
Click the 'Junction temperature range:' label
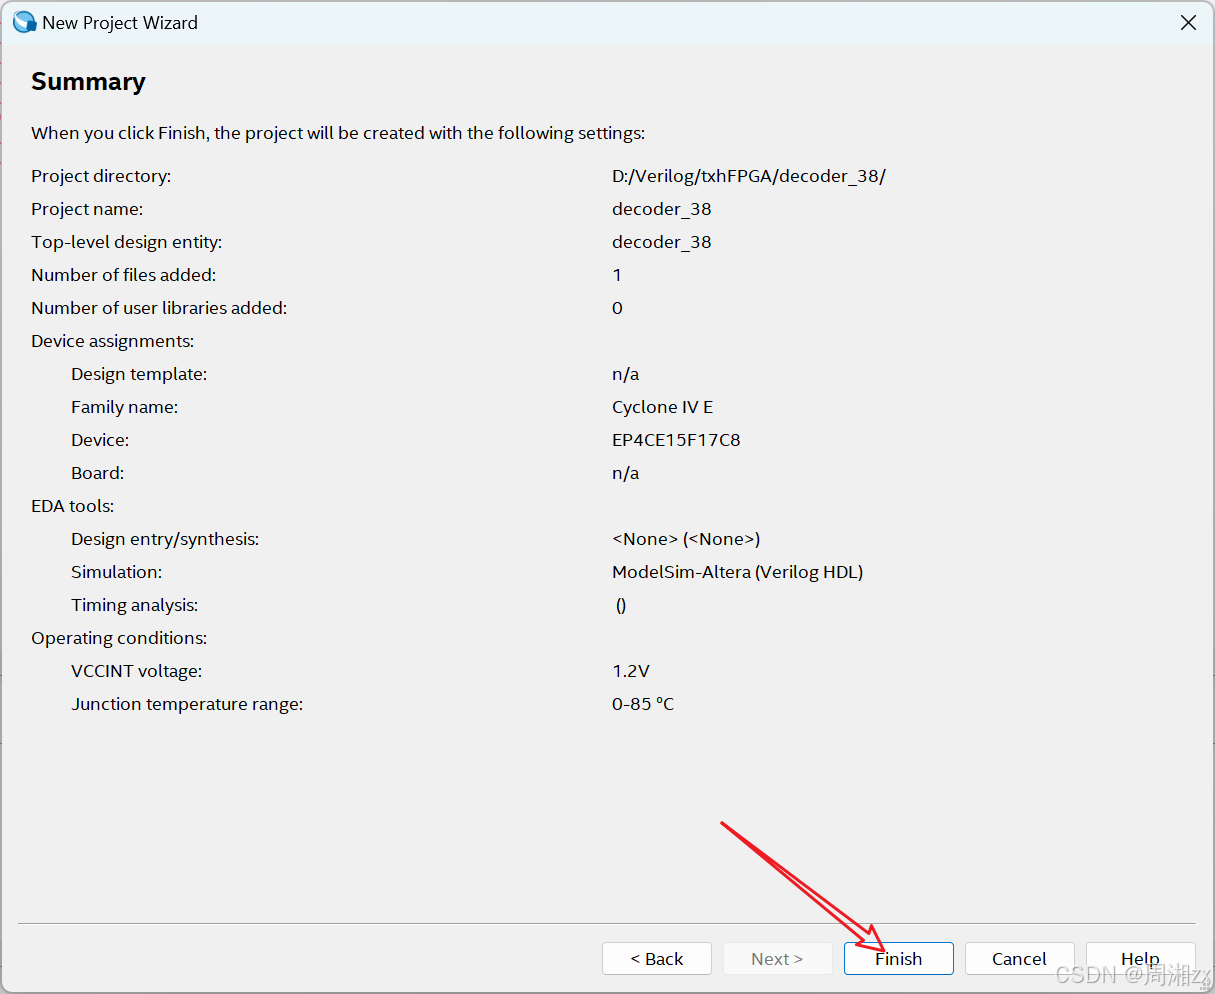(x=187, y=704)
